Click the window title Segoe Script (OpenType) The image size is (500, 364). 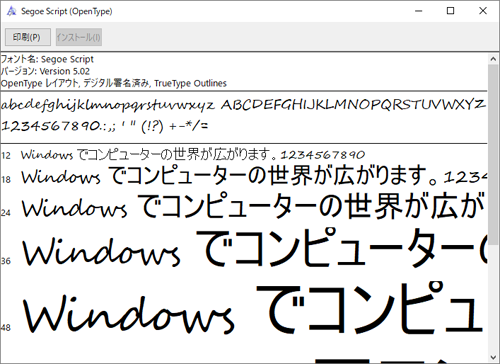coord(67,11)
